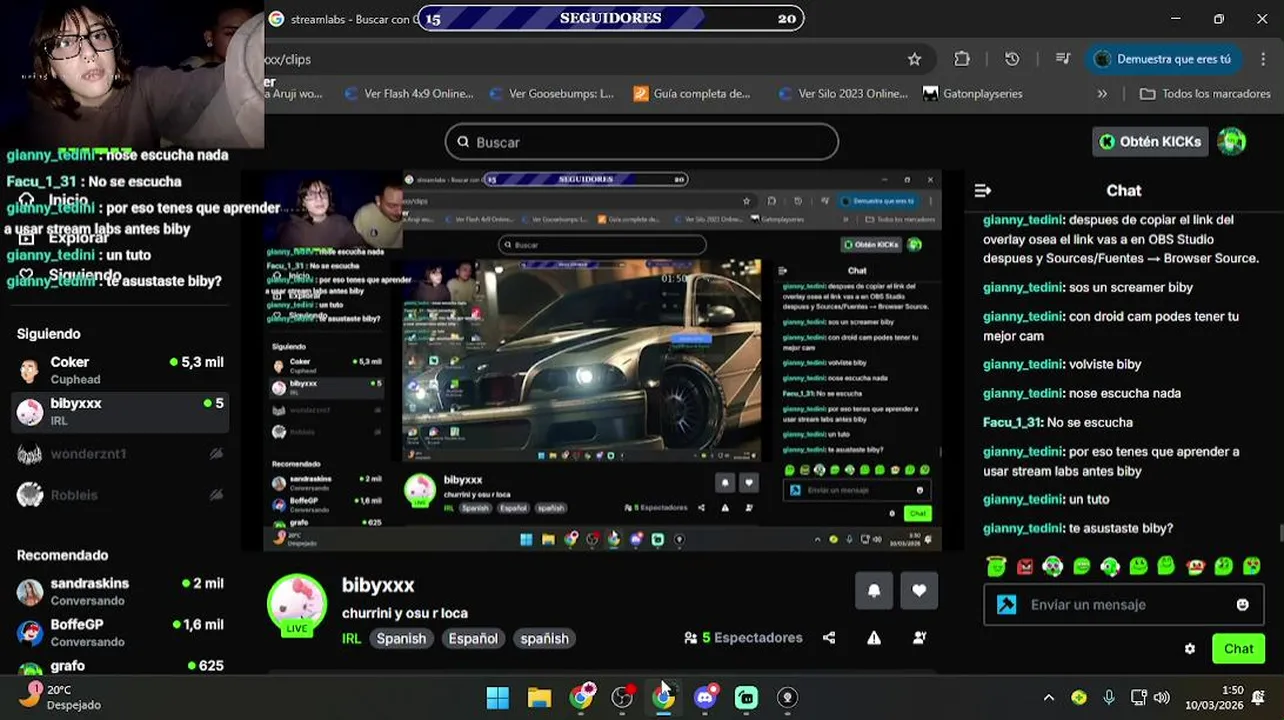Select the 'spañish' tag
1284x720 pixels.
click(544, 638)
